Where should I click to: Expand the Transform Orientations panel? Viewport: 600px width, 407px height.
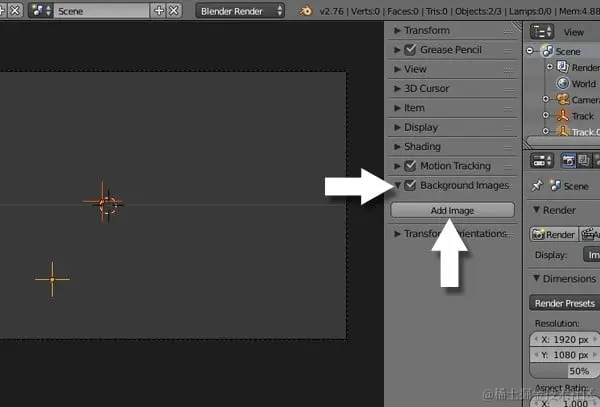(397, 233)
